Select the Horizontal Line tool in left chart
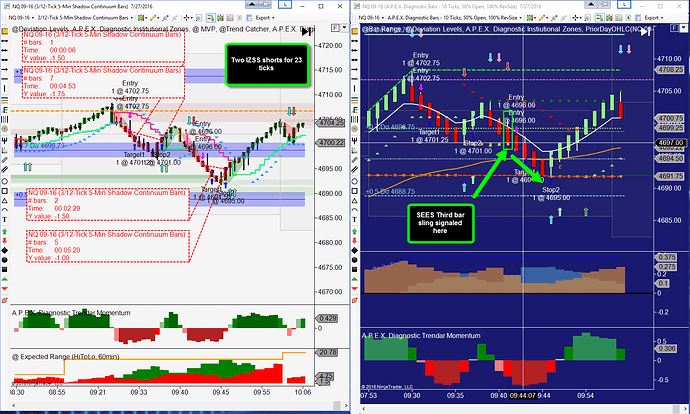The height and width of the screenshot is (414, 690). click(x=5, y=79)
